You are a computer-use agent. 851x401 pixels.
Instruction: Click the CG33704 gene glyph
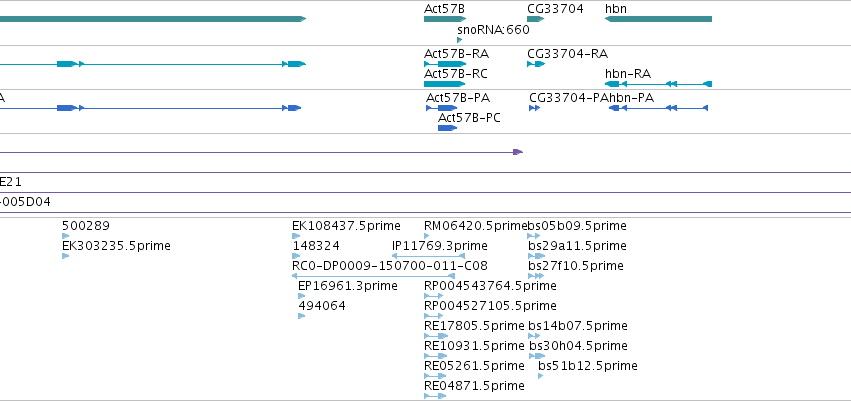coord(536,19)
